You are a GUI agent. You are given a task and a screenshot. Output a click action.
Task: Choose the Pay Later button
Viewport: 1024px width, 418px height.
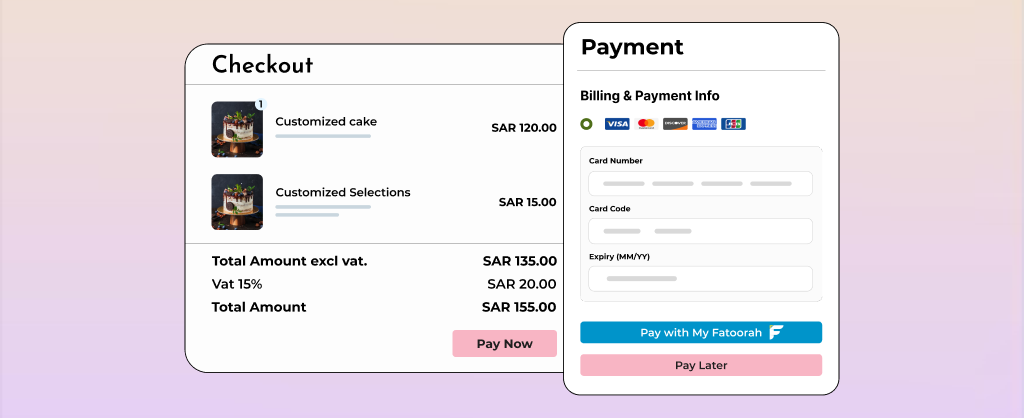700,365
